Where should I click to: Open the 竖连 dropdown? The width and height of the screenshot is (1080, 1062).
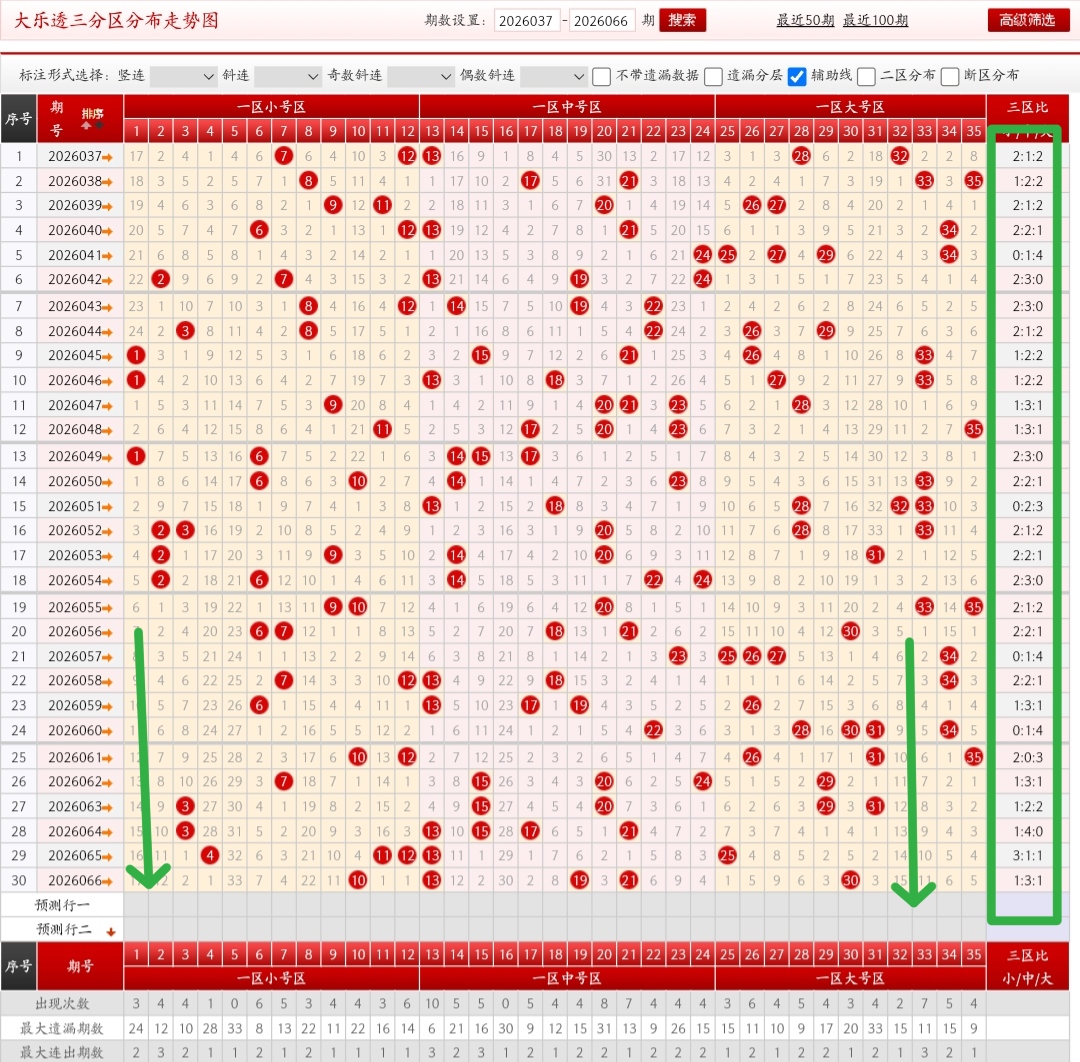coord(183,76)
